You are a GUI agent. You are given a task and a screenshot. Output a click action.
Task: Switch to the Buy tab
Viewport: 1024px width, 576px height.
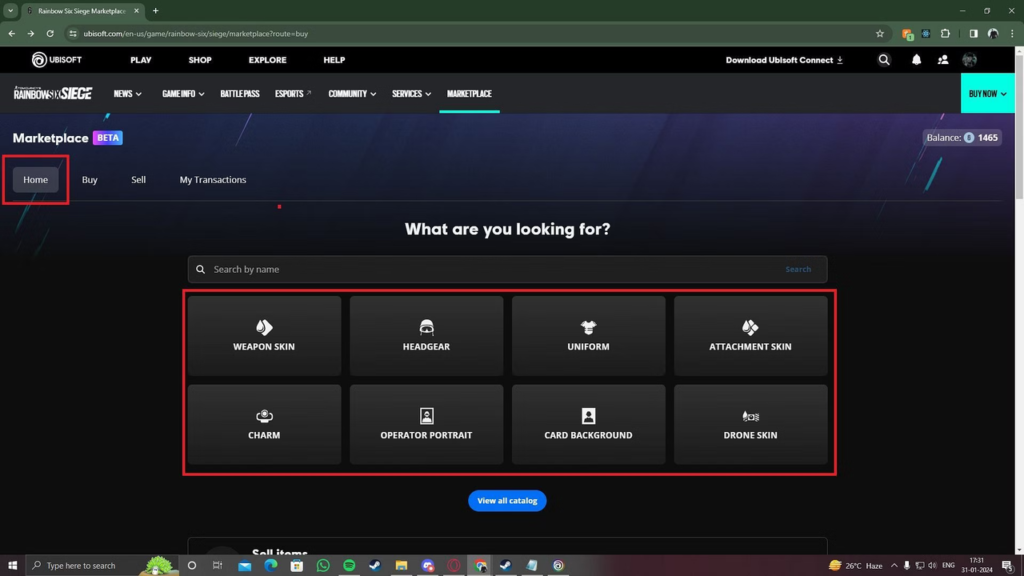[x=90, y=180]
